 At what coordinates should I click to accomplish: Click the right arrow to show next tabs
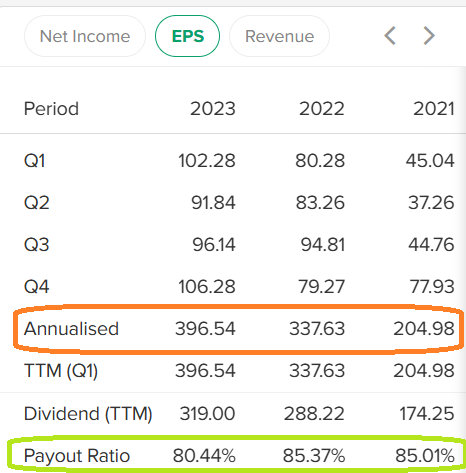coord(429,36)
